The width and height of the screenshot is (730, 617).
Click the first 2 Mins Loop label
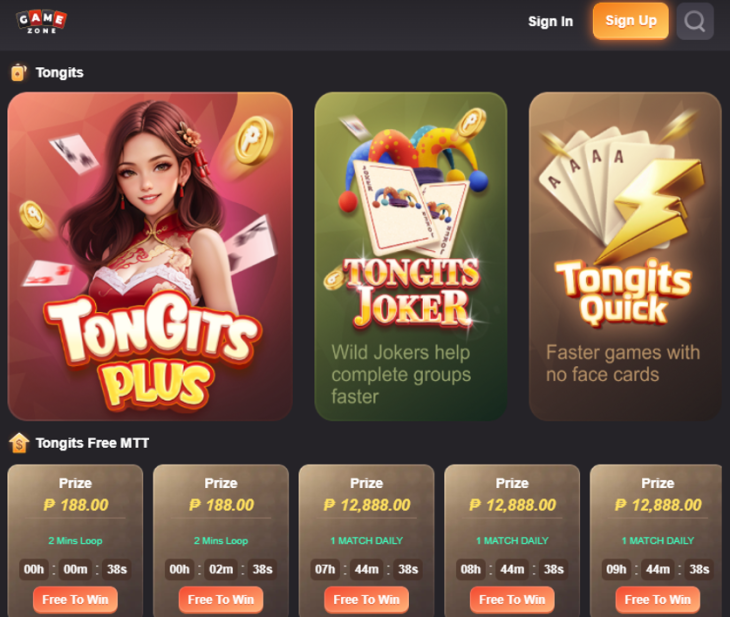pyautogui.click(x=75, y=541)
